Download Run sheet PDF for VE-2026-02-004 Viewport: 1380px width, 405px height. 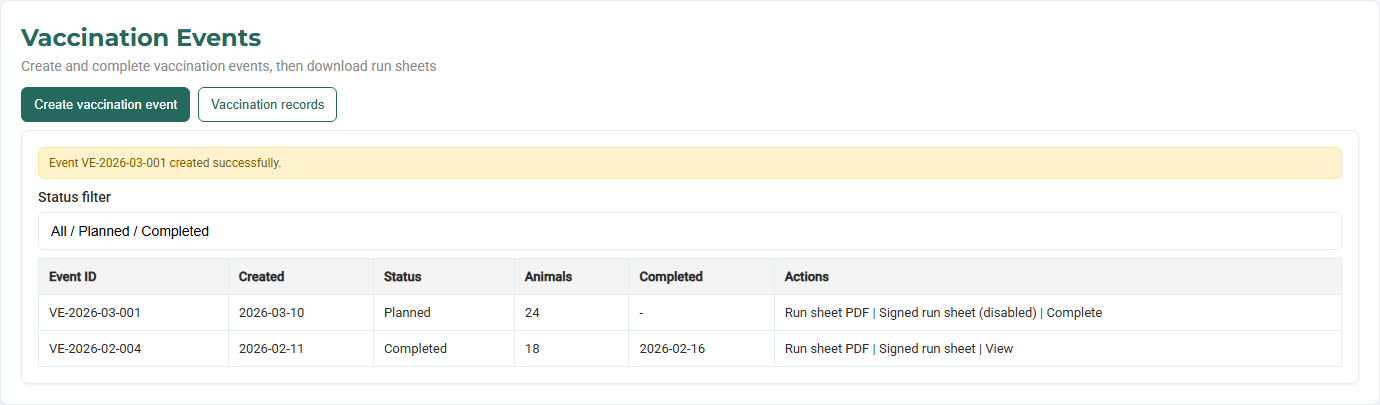click(826, 349)
